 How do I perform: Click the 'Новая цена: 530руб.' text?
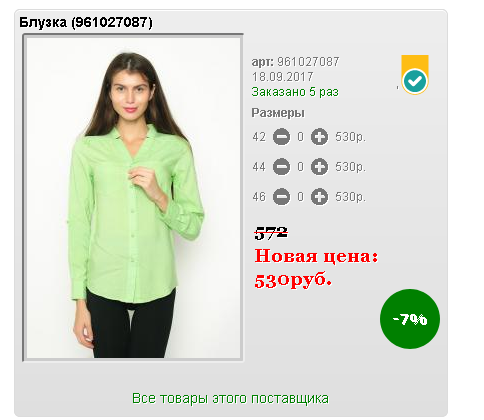coord(316,269)
